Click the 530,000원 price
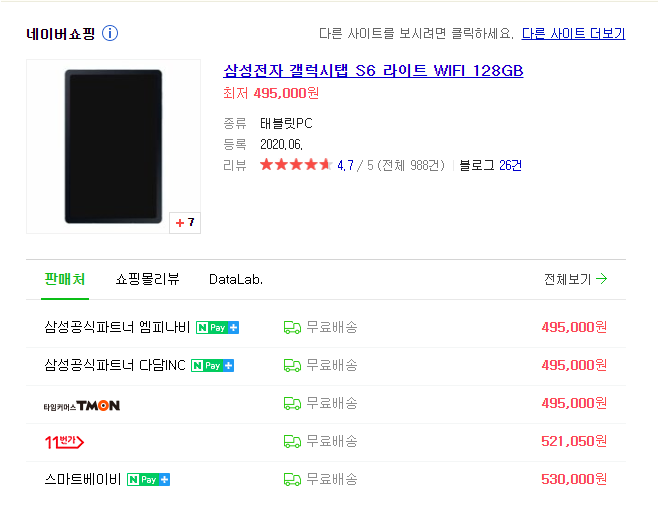This screenshot has width=658, height=510. click(x=574, y=479)
